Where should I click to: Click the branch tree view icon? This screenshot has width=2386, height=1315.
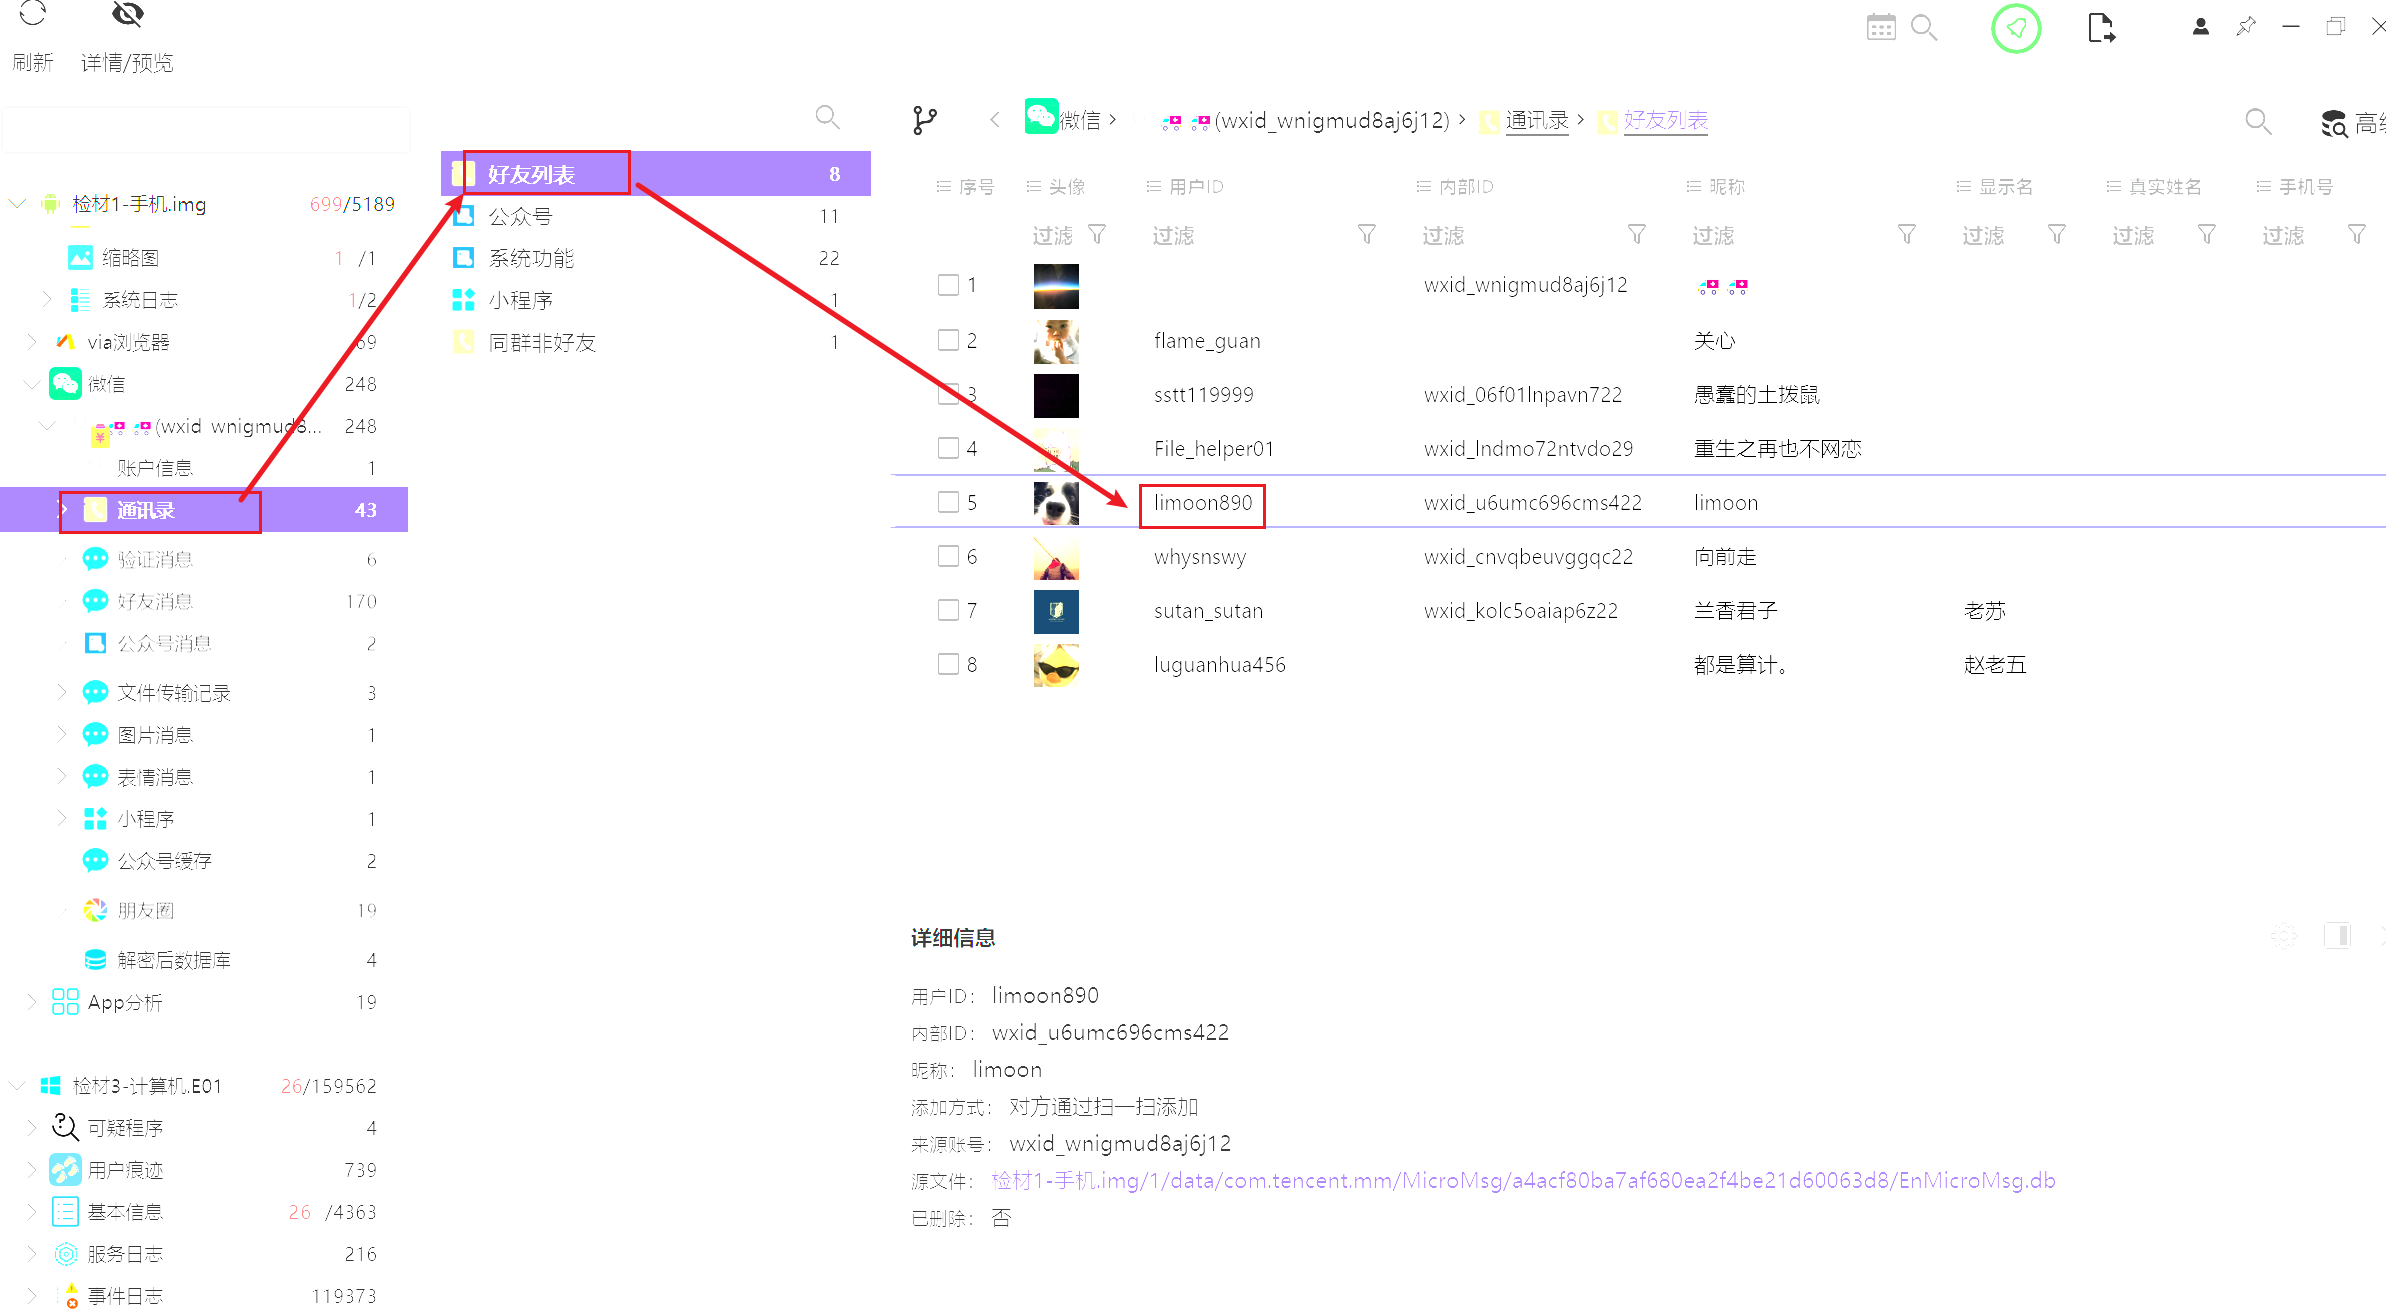point(925,121)
